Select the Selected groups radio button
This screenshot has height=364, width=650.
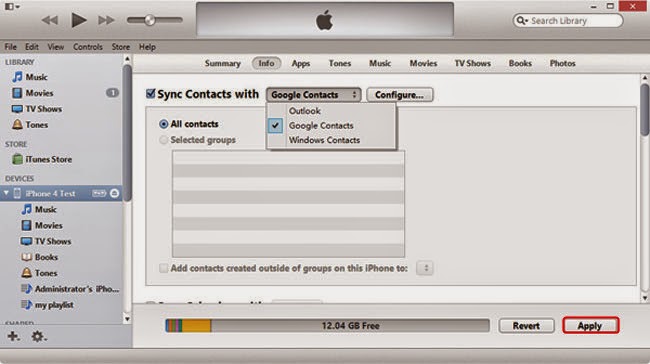coord(164,140)
